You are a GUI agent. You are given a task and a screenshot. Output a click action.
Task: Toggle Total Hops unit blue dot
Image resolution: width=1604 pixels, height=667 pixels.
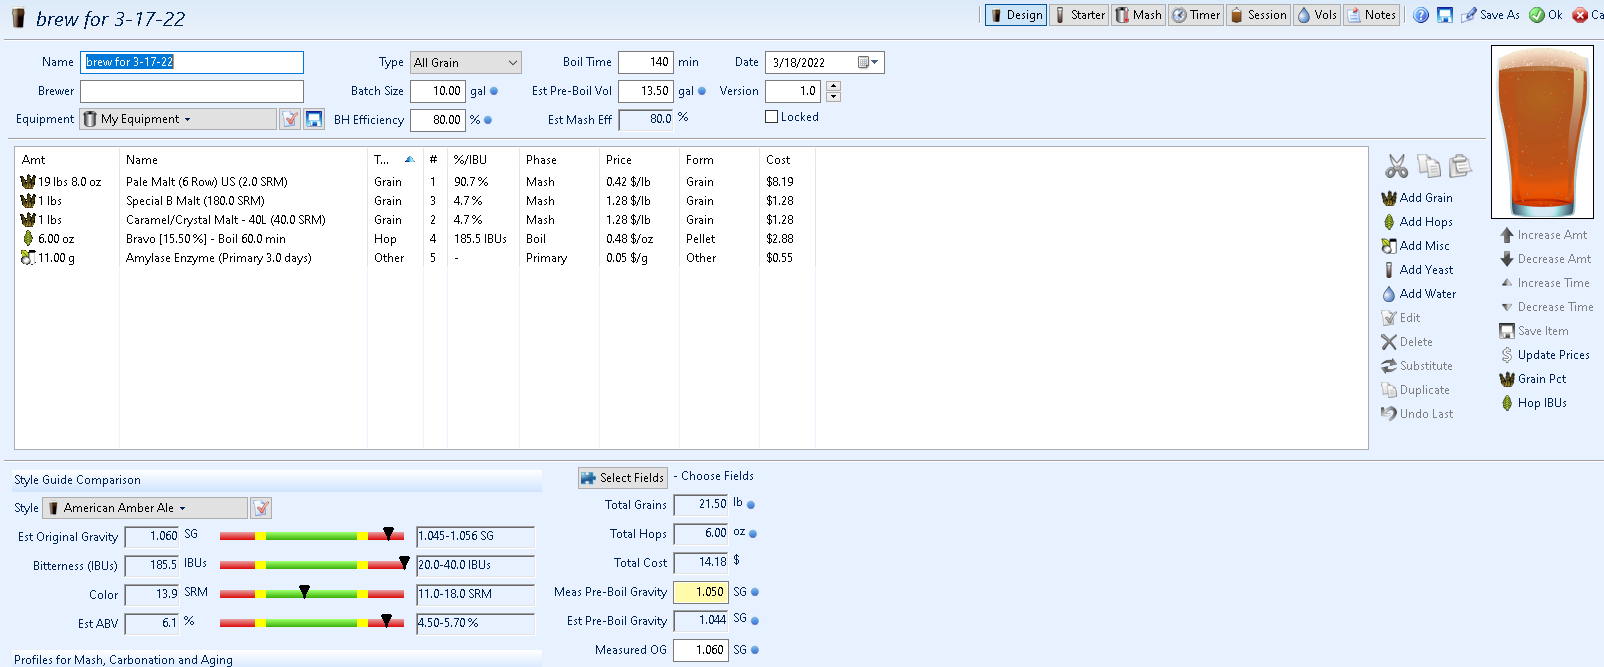tap(753, 534)
